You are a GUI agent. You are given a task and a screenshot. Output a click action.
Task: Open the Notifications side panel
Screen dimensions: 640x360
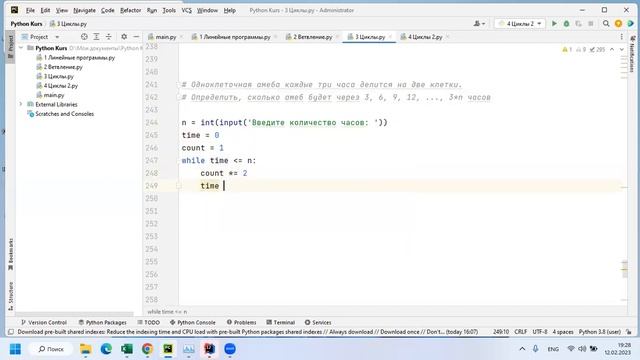(x=632, y=54)
